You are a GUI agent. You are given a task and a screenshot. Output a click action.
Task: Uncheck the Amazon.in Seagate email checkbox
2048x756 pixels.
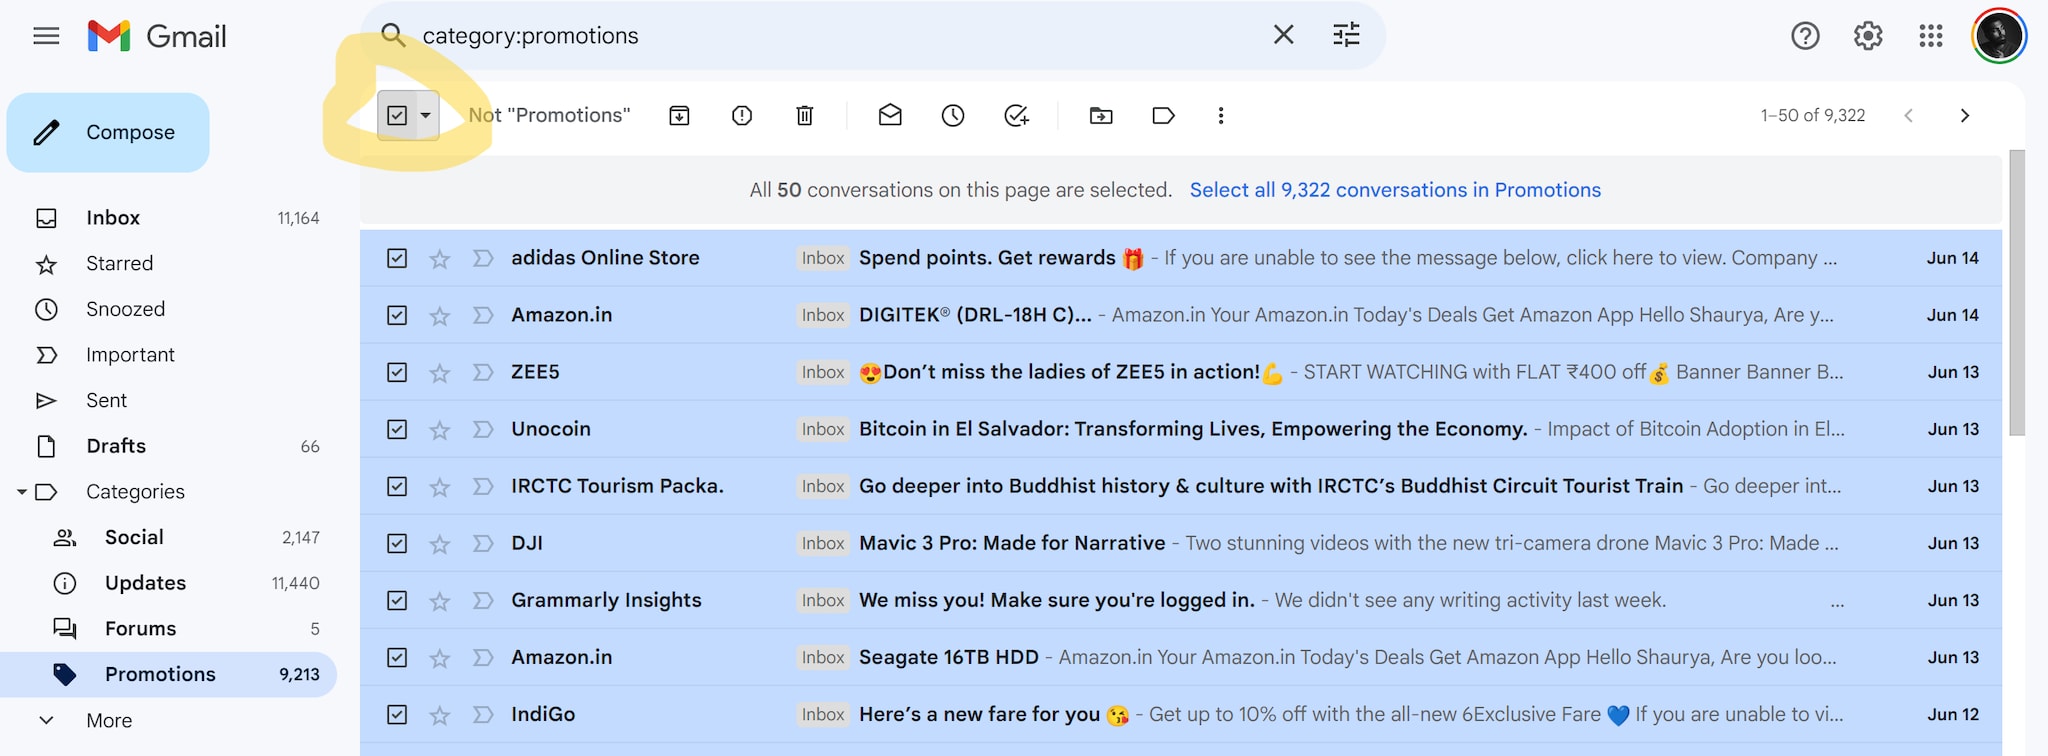(x=397, y=657)
